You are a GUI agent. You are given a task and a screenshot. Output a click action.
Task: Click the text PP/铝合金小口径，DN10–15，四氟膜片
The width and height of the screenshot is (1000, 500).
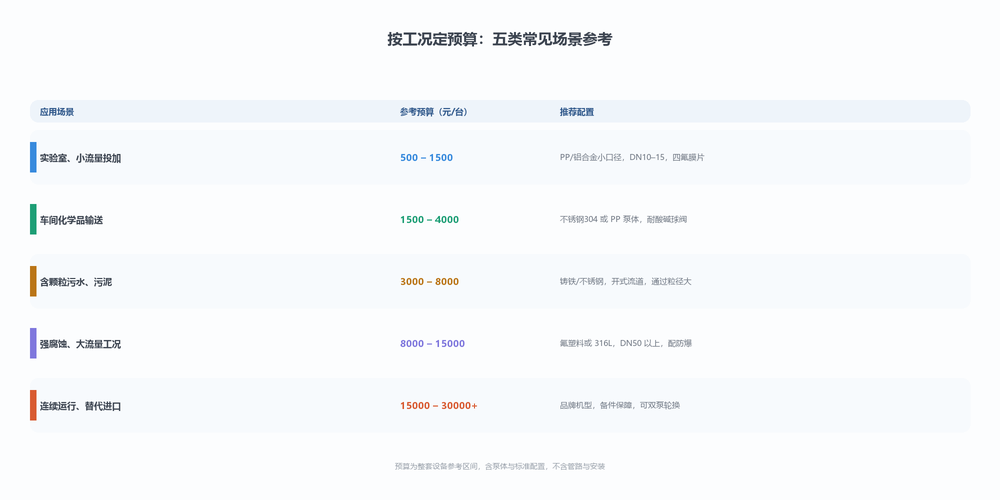pyautogui.click(x=632, y=158)
